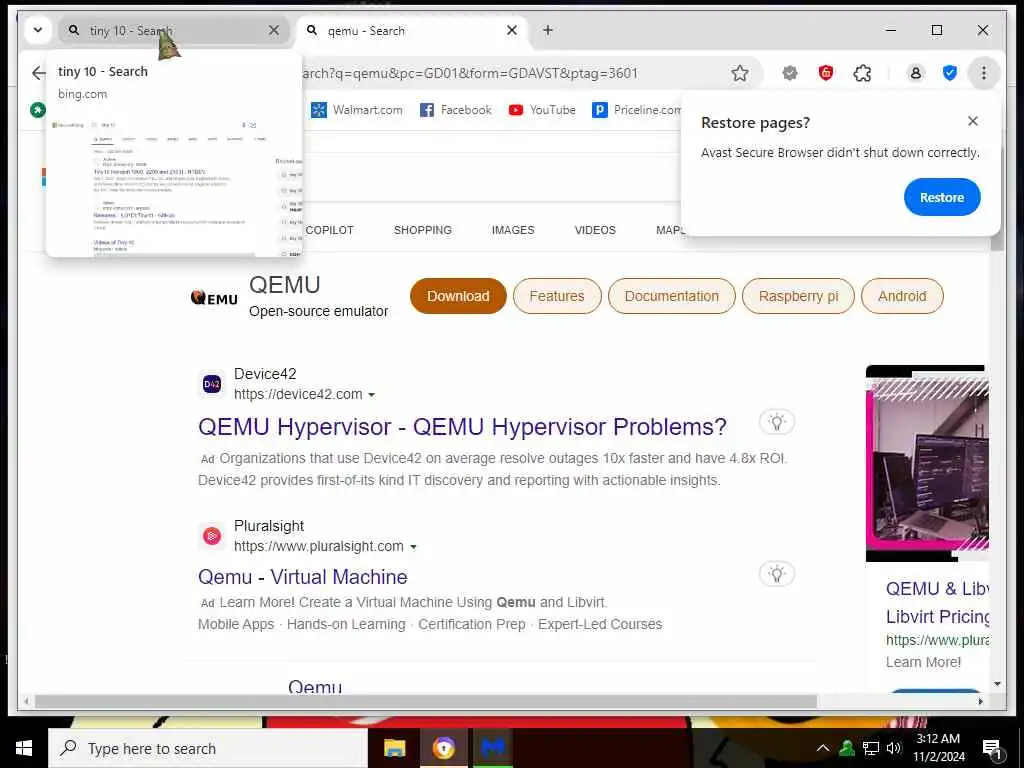This screenshot has width=1024, height=768.
Task: Open File Explorer from the taskbar
Action: [x=394, y=748]
